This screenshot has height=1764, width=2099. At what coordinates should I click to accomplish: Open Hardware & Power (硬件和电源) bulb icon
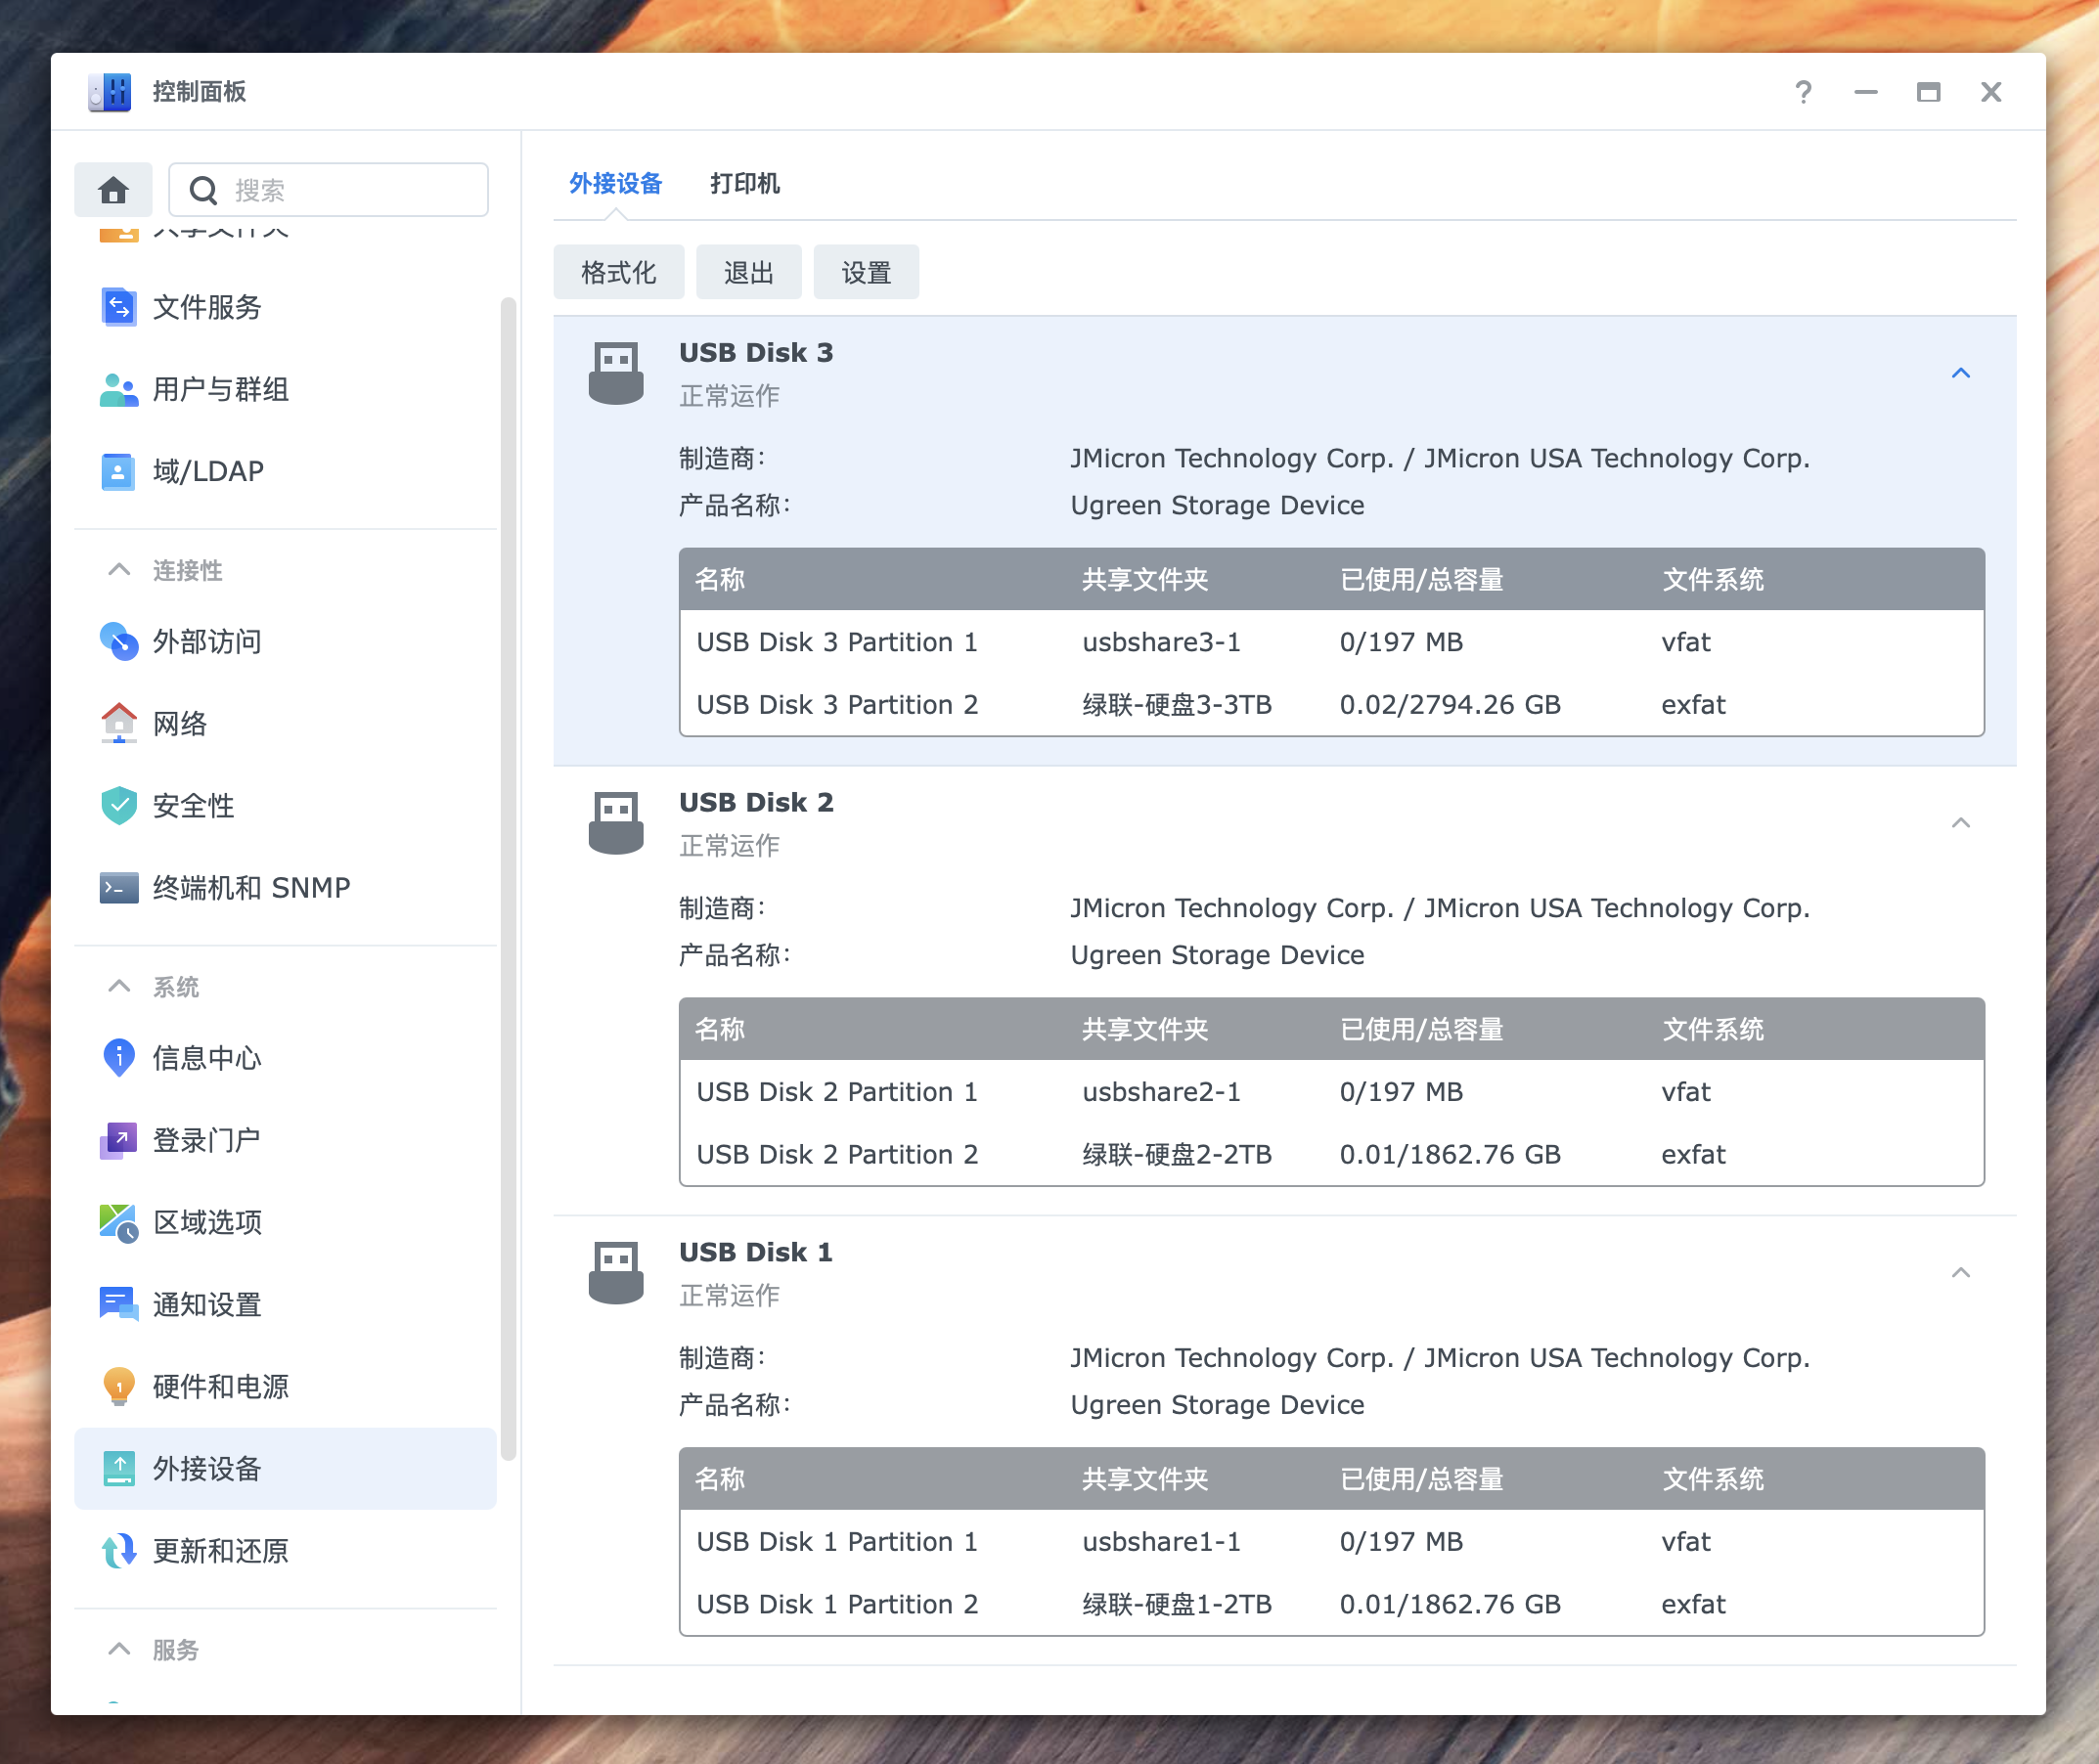pyautogui.click(x=119, y=1386)
